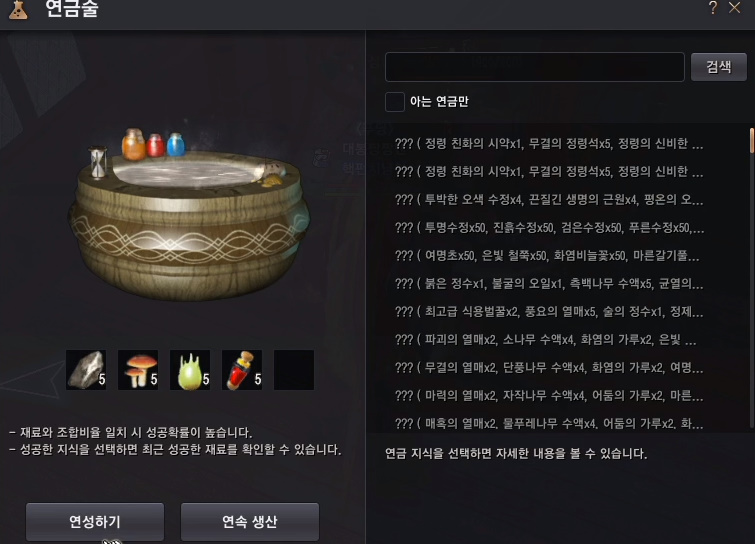Select recipe starting with 여명초x50
Image resolution: width=755 pixels, height=544 pixels.
[x=549, y=256]
